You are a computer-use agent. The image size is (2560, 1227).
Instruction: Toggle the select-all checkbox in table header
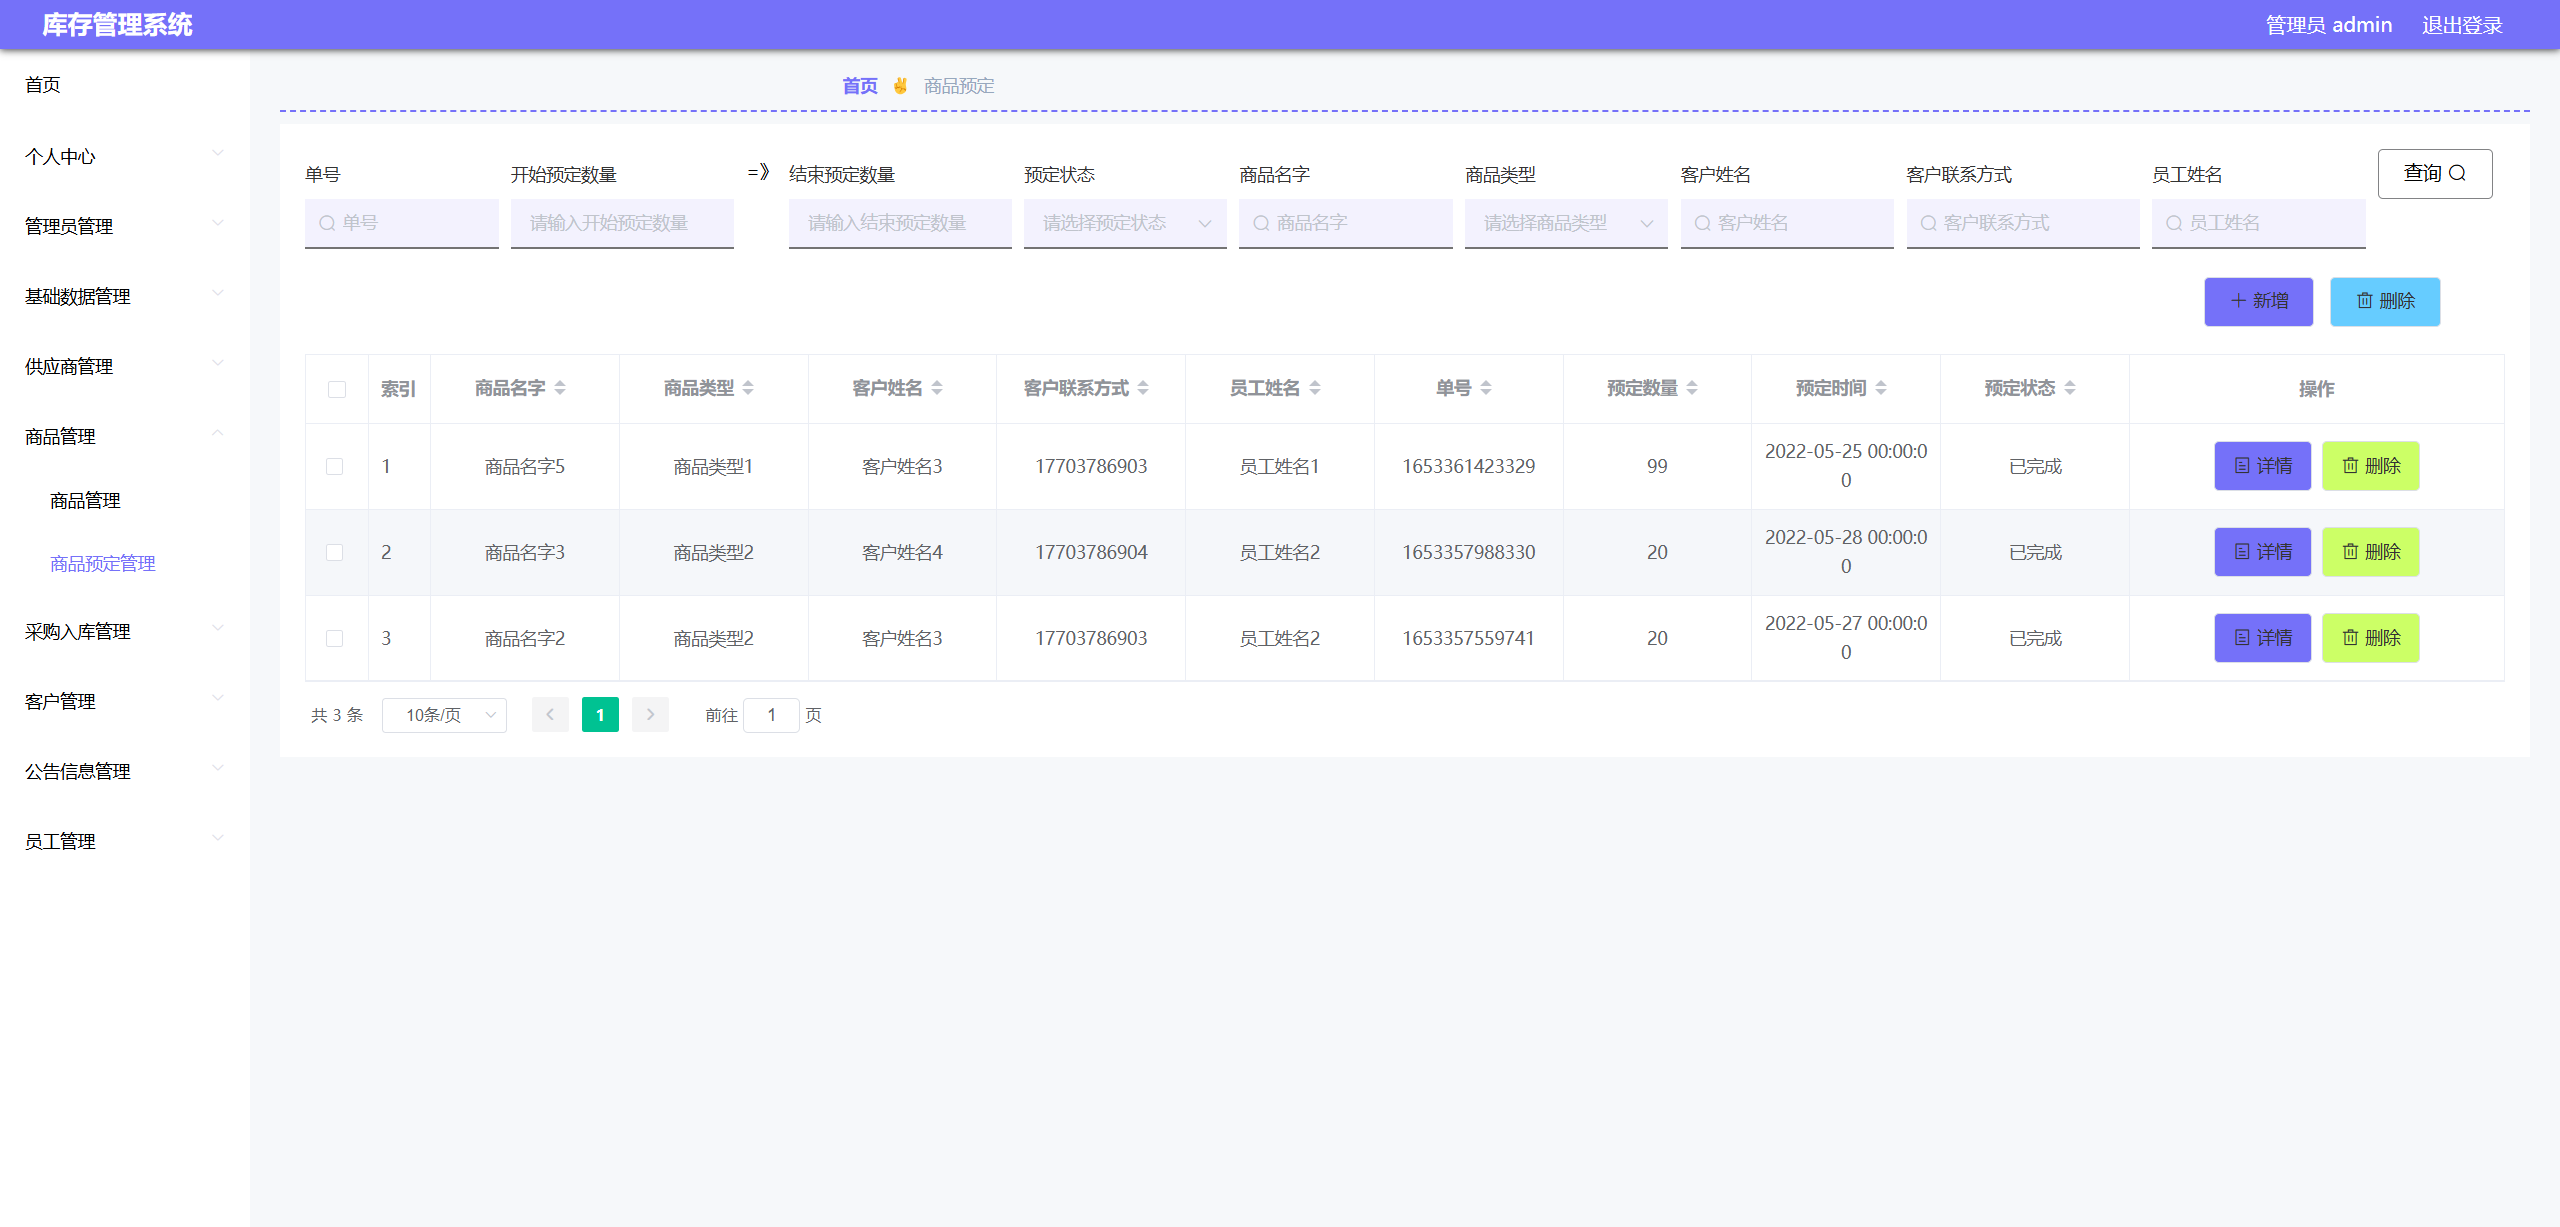click(337, 389)
